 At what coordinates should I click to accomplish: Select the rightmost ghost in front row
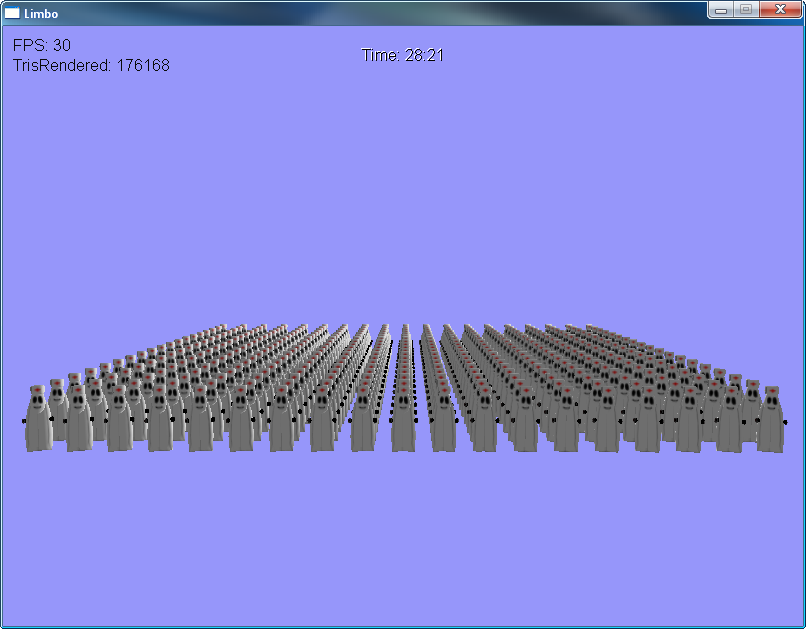pos(770,420)
